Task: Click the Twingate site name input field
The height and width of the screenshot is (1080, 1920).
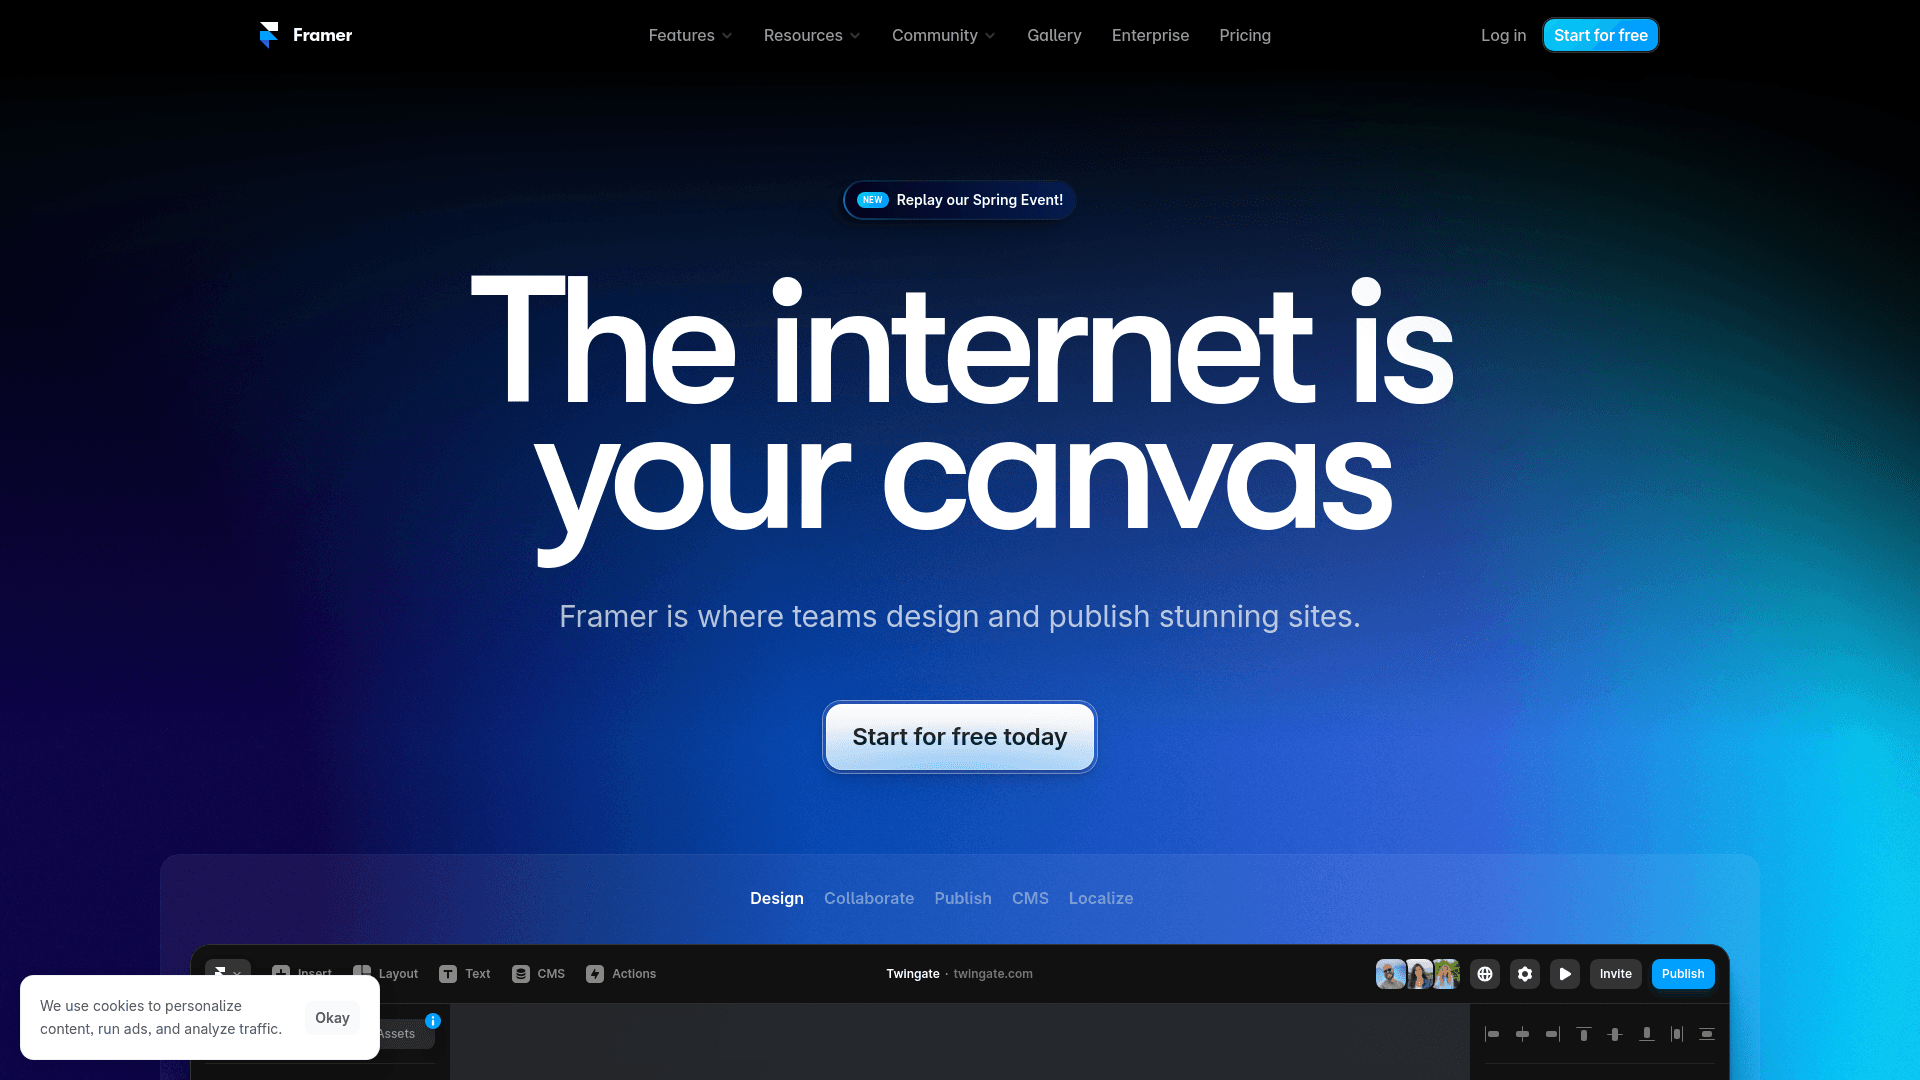Action: pyautogui.click(x=913, y=973)
